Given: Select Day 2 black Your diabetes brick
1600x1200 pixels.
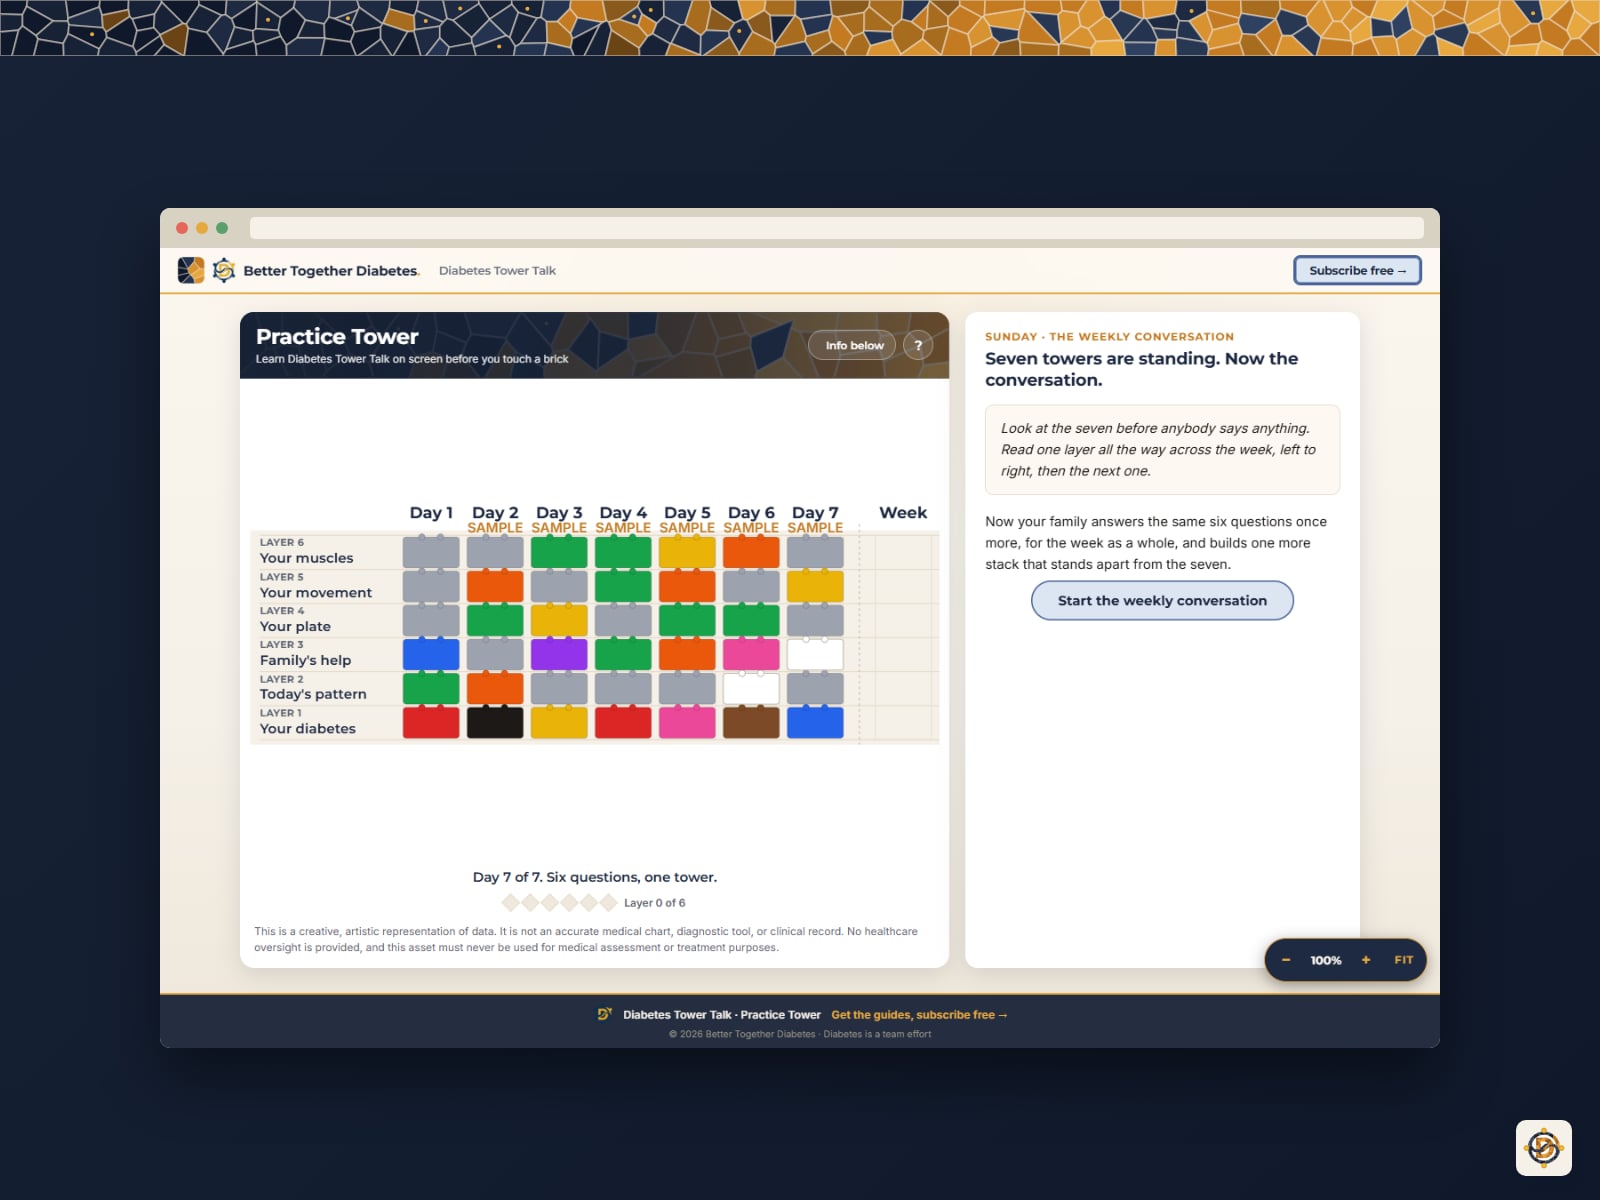Looking at the screenshot, I should [495, 722].
